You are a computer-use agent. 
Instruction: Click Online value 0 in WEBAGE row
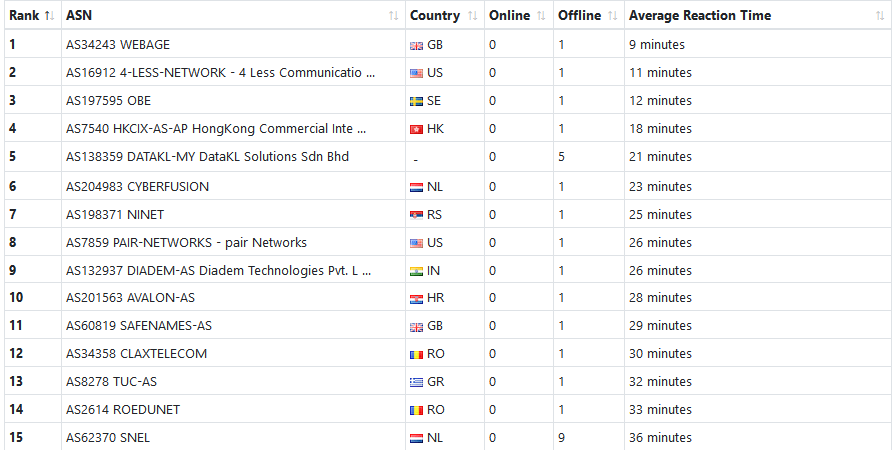coord(493,44)
